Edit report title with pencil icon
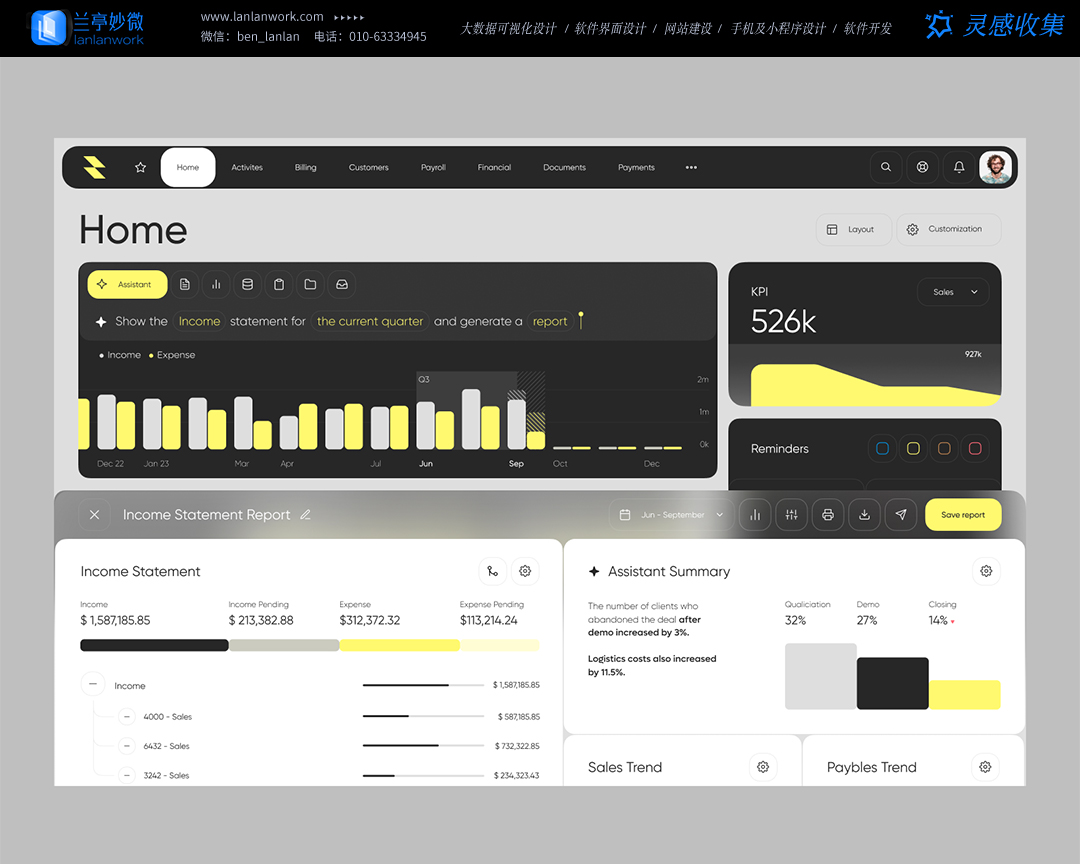The width and height of the screenshot is (1080, 864). click(x=305, y=515)
